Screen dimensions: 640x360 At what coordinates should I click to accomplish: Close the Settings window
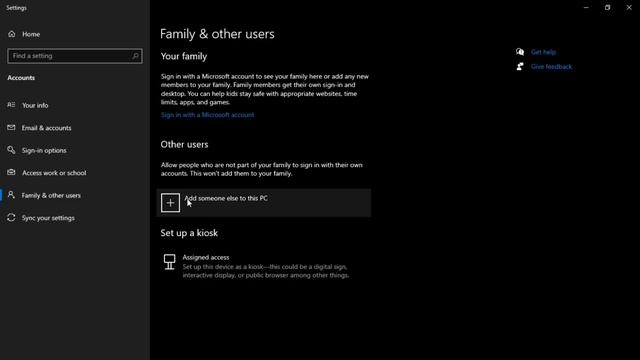point(629,7)
